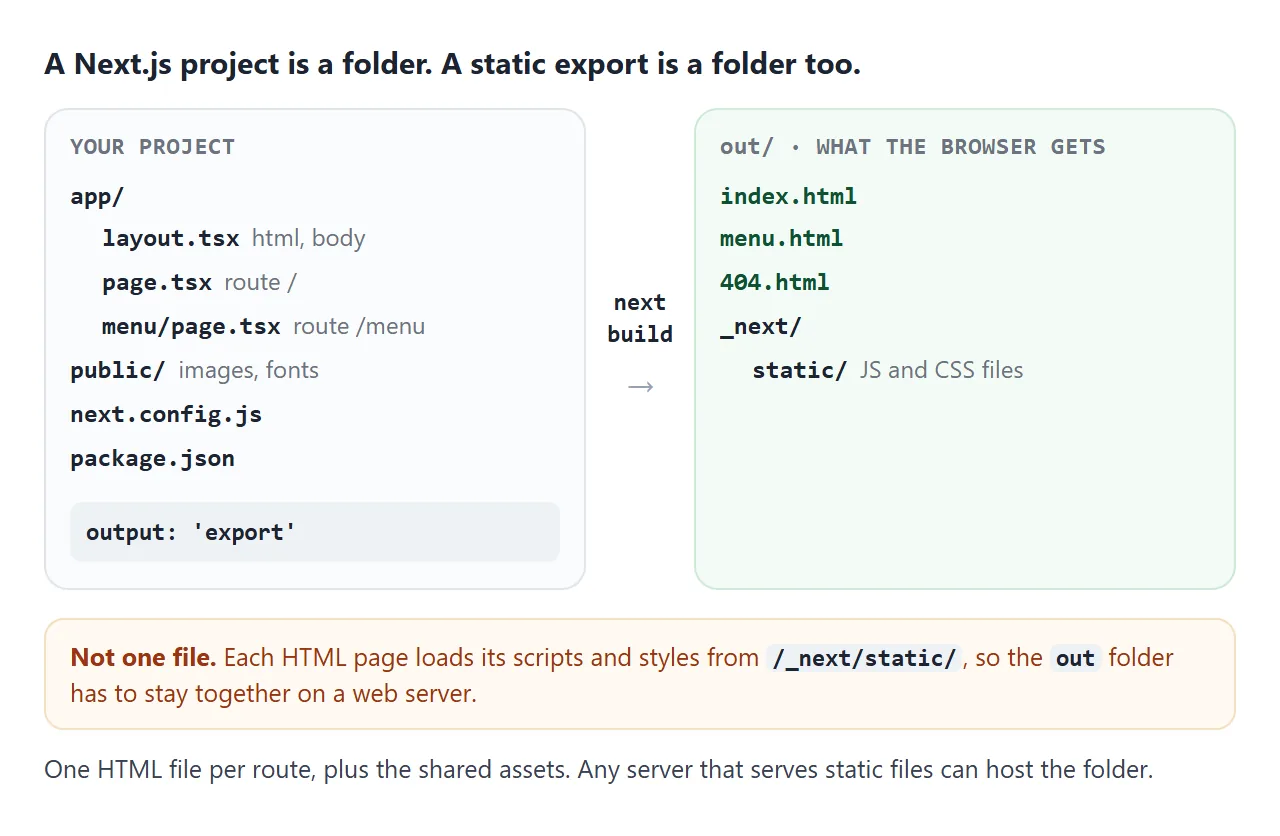Click 'JS and CSS files' description
Viewport: 1280px width, 836px height.
(941, 370)
